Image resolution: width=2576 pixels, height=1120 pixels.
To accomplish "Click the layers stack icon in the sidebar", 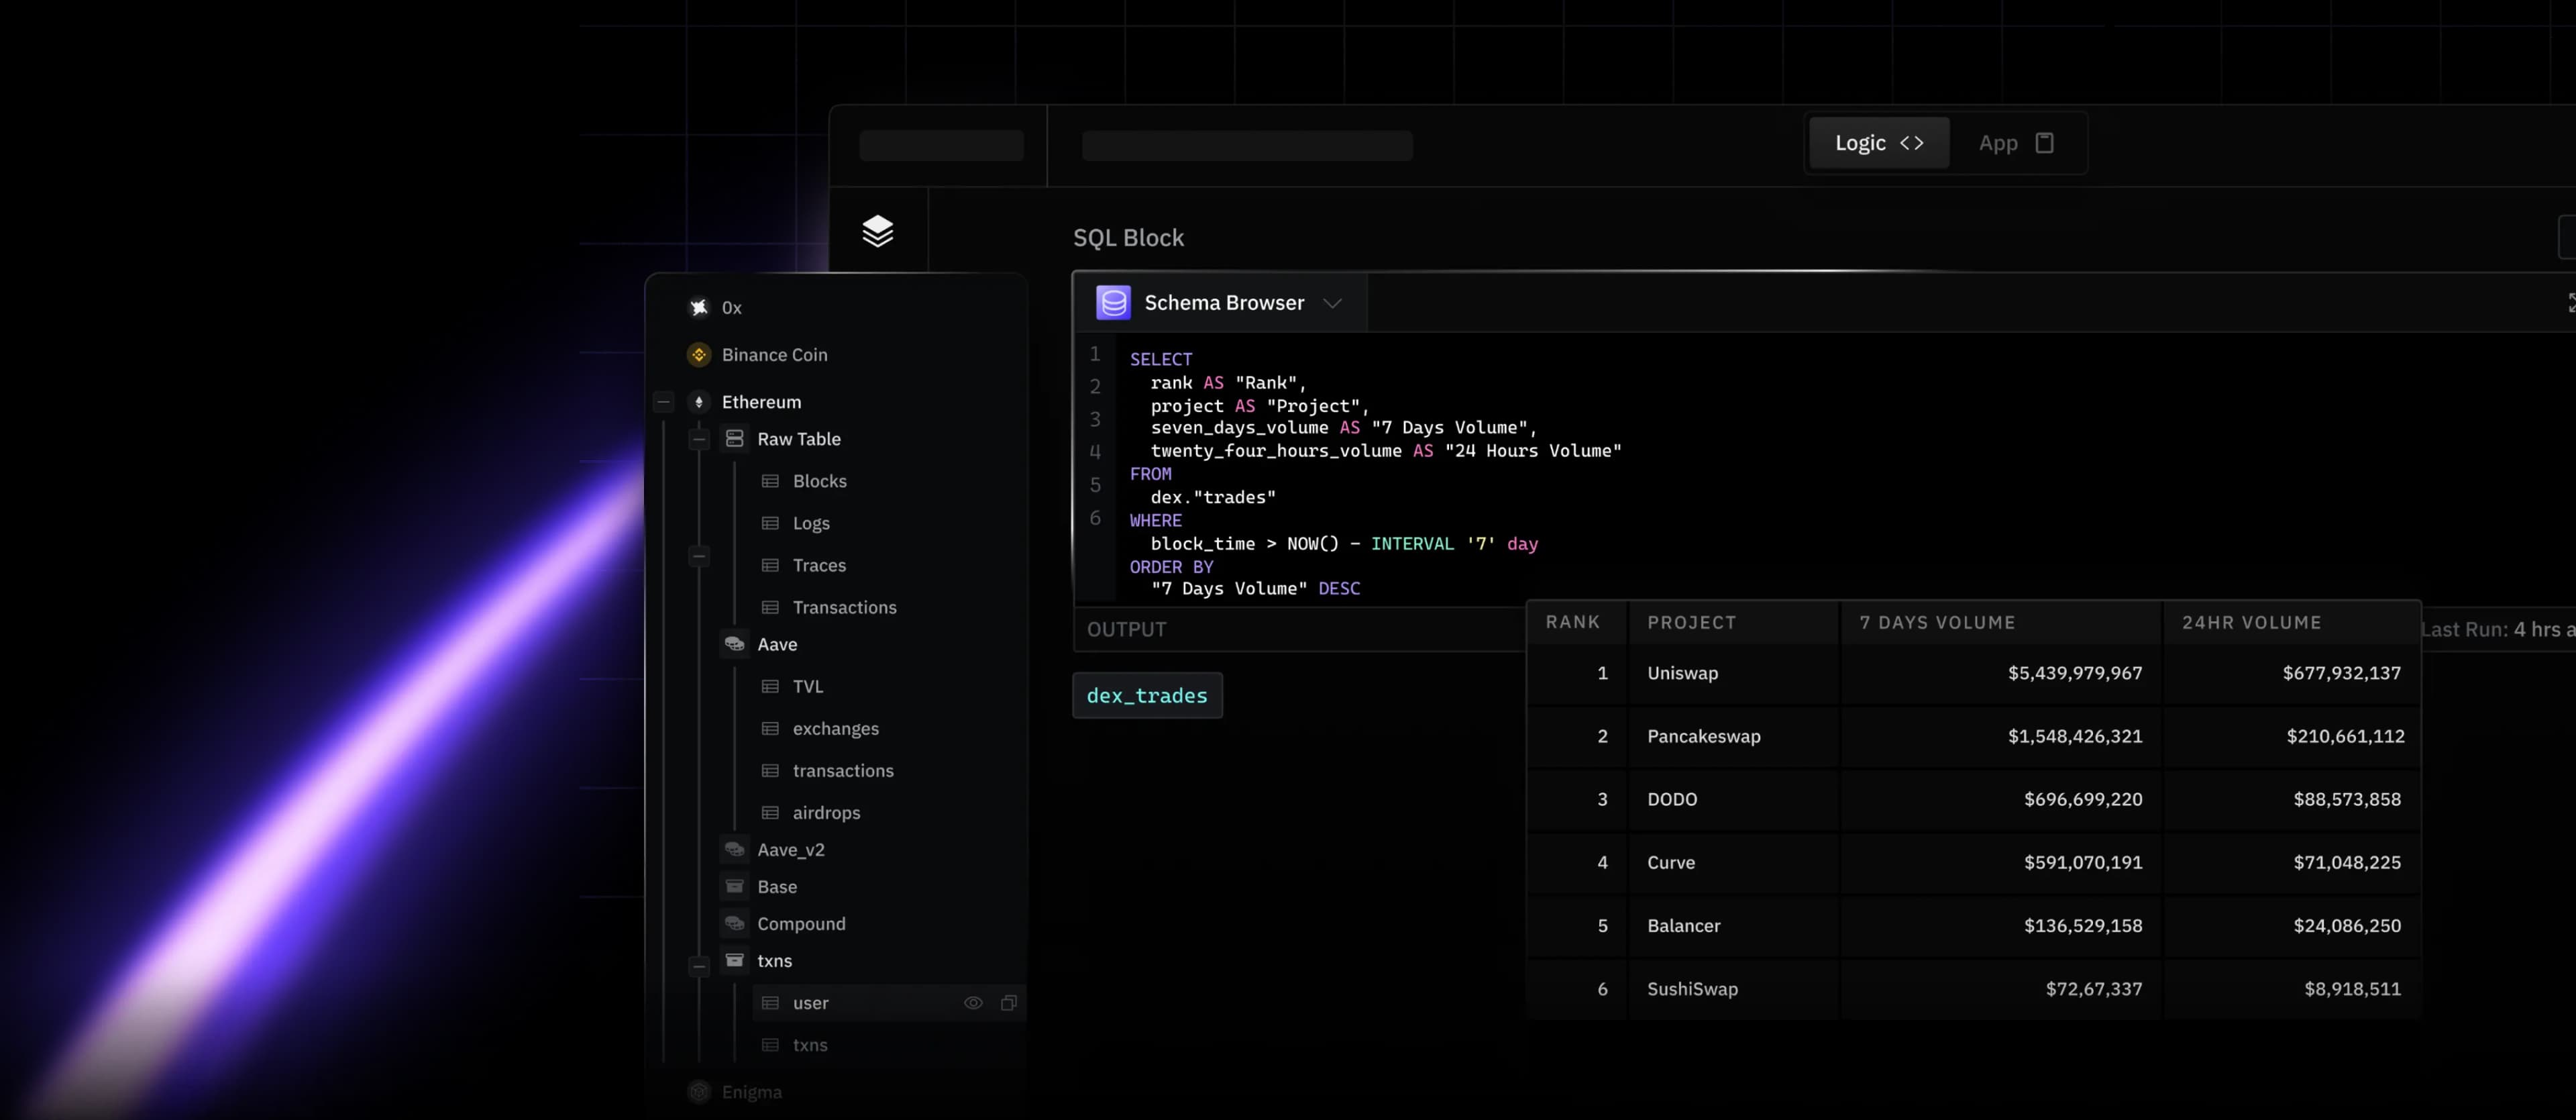I will tap(877, 231).
